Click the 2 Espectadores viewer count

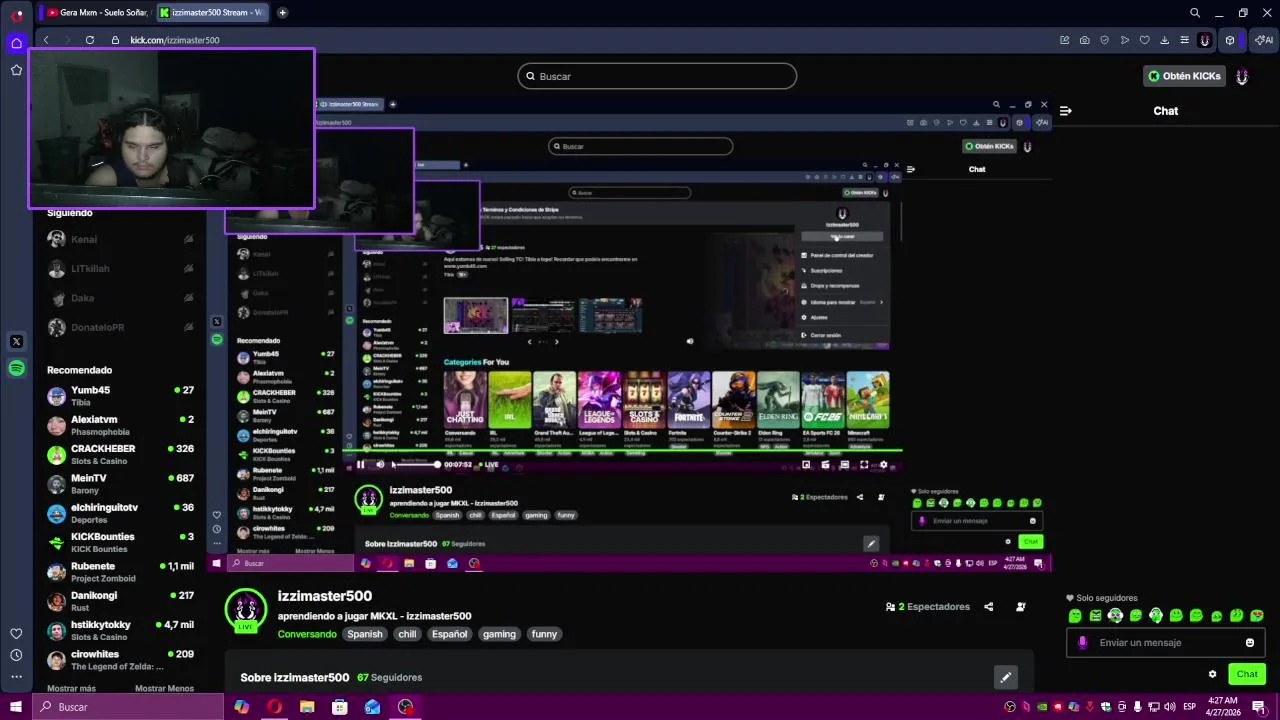[928, 607]
